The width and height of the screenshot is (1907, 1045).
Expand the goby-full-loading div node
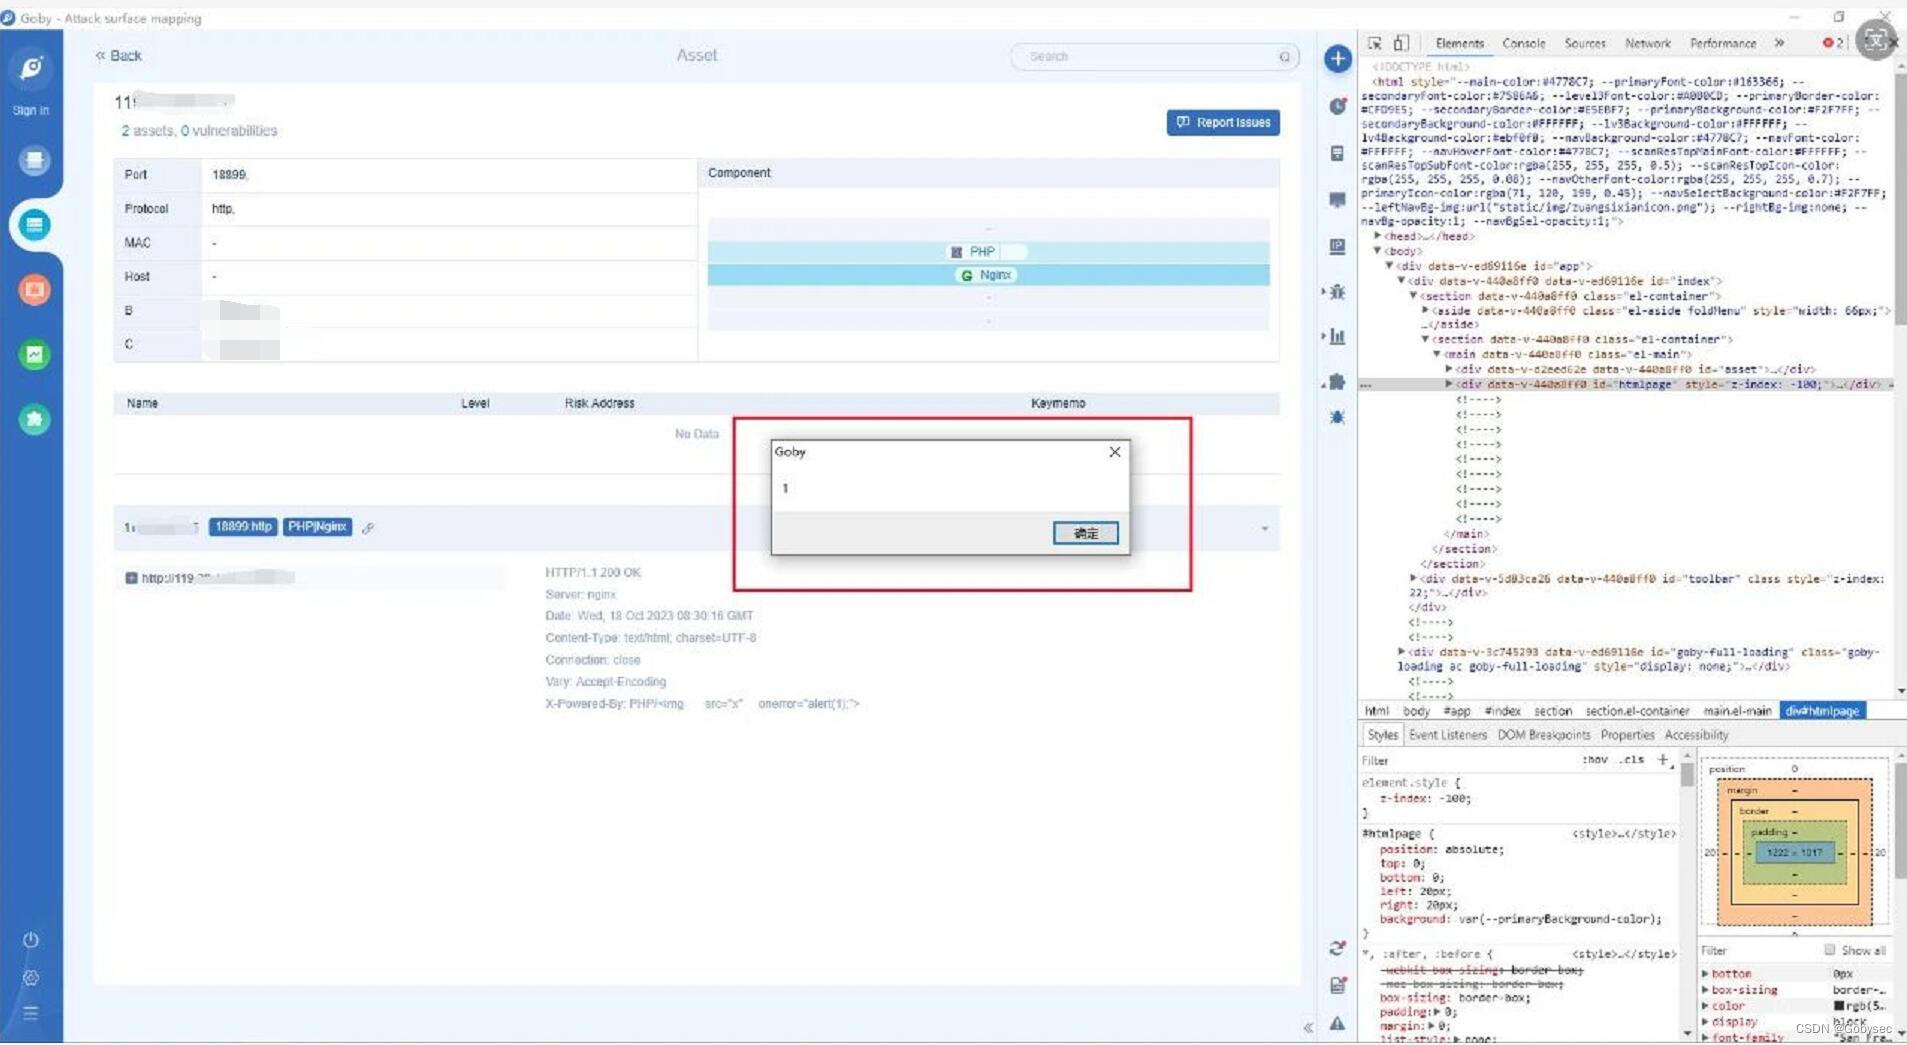pos(1401,652)
